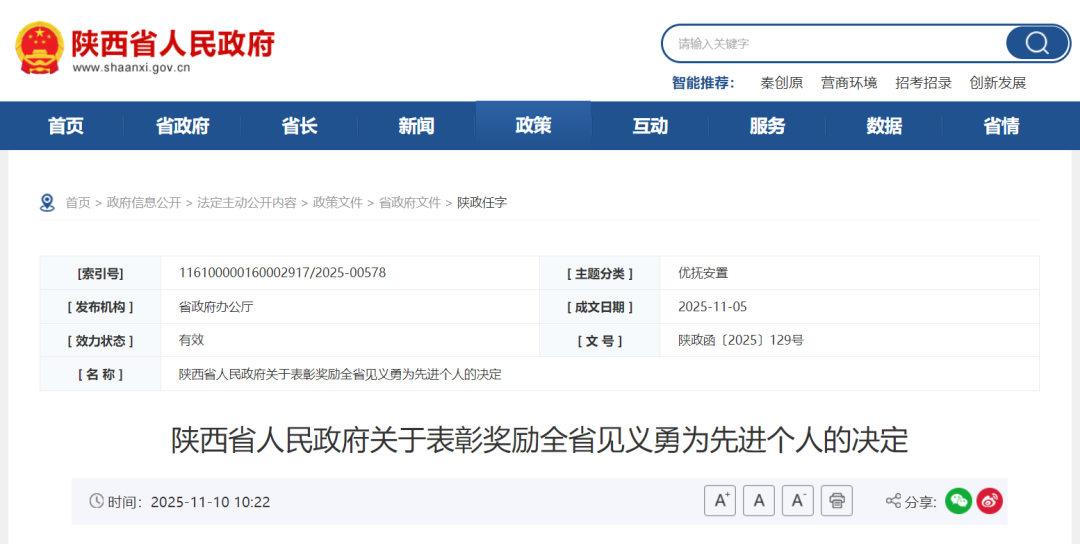Image resolution: width=1080 pixels, height=544 pixels.
Task: Open the 首页 navigation tab
Action: (66, 126)
